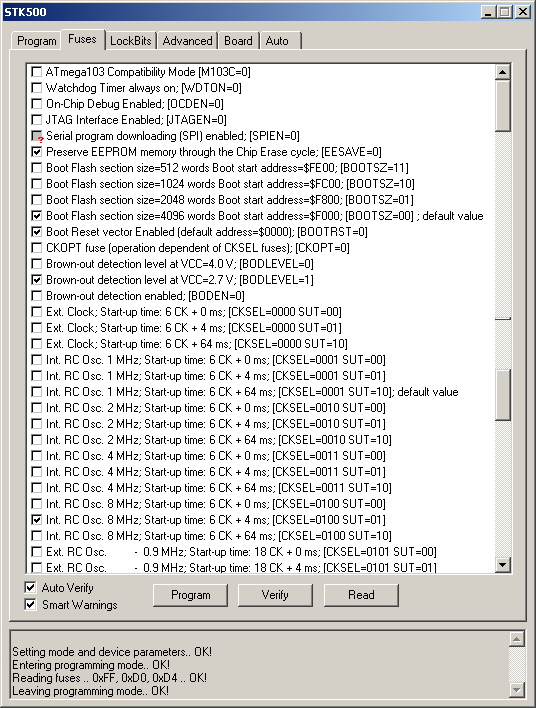Screen dimensions: 536x708
Task: Click the 'Reading fuses .. 0xFF, 0xD0, 0xD4' log line
Action: pos(110,678)
